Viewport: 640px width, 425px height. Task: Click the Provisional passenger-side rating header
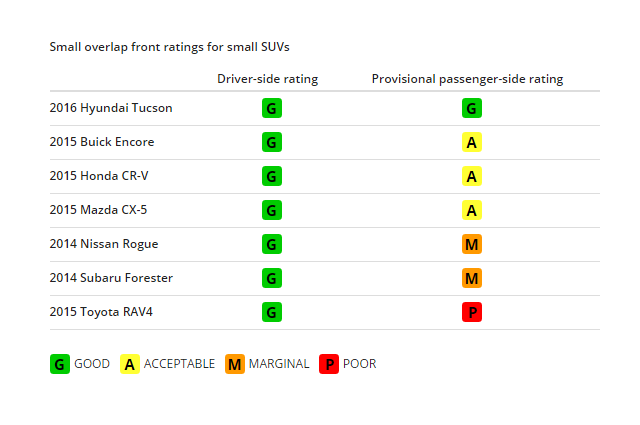[x=467, y=79]
